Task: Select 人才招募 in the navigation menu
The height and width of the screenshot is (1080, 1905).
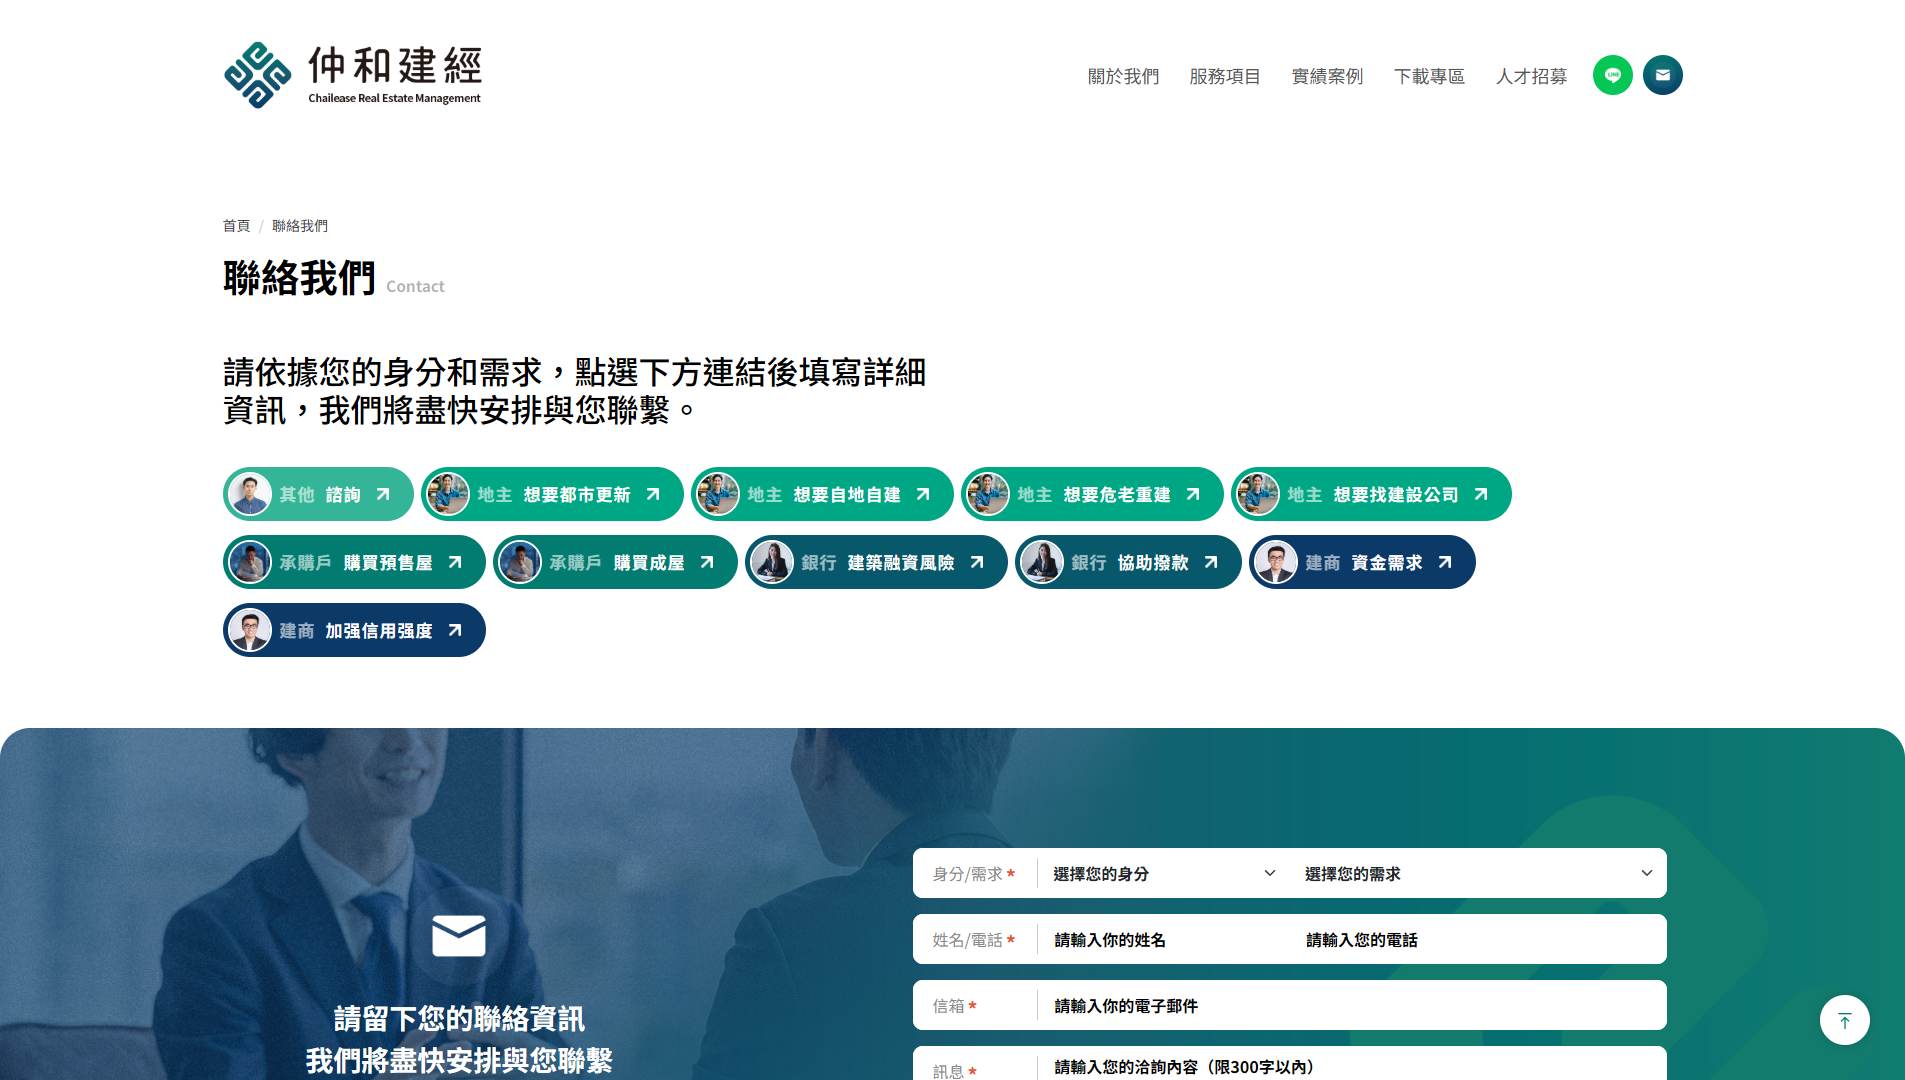Action: point(1530,76)
